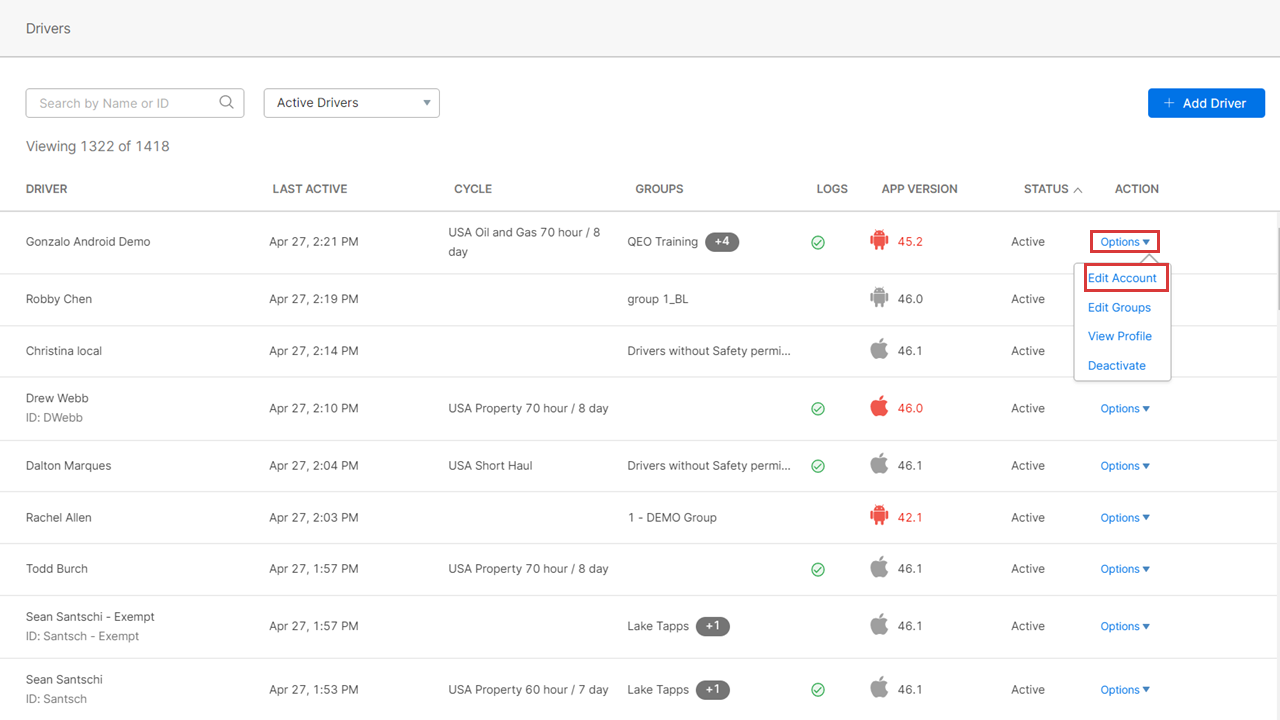The width and height of the screenshot is (1280, 720).
Task: Click the red Android icon for Gonzalo Android Demo
Action: [x=879, y=241]
